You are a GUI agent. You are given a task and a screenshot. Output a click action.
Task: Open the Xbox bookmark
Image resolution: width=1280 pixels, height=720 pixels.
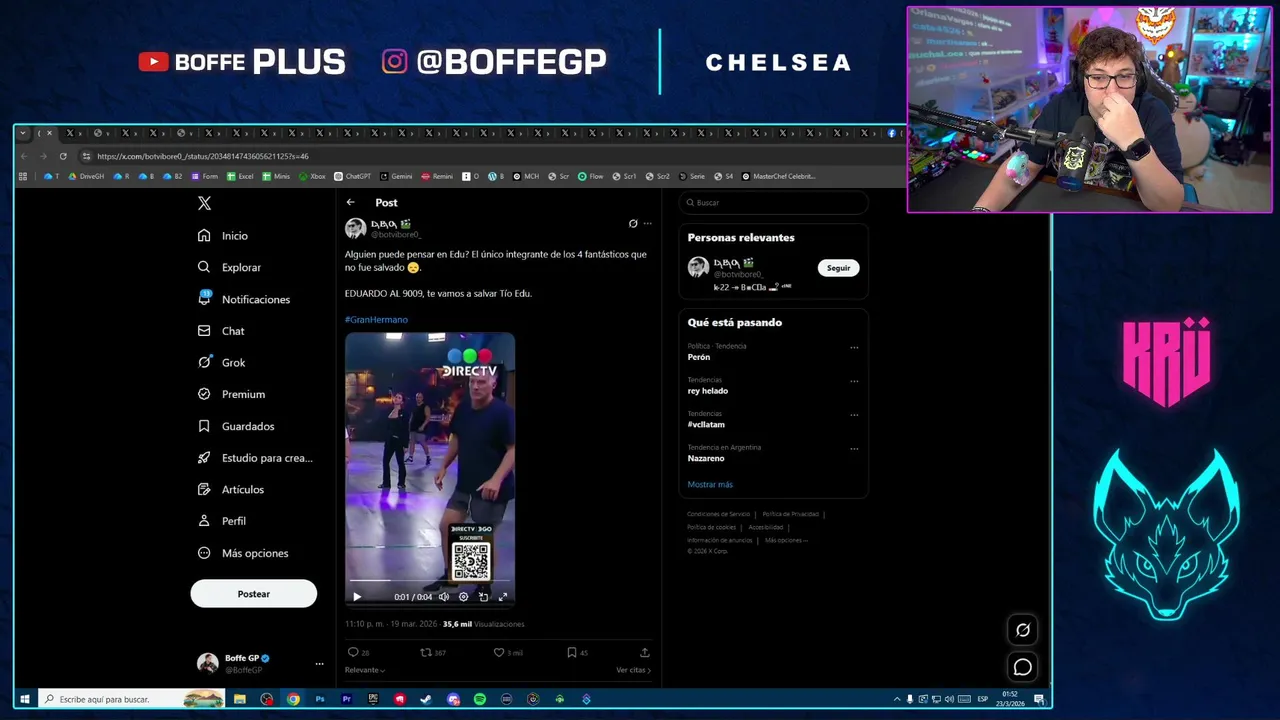pyautogui.click(x=311, y=176)
